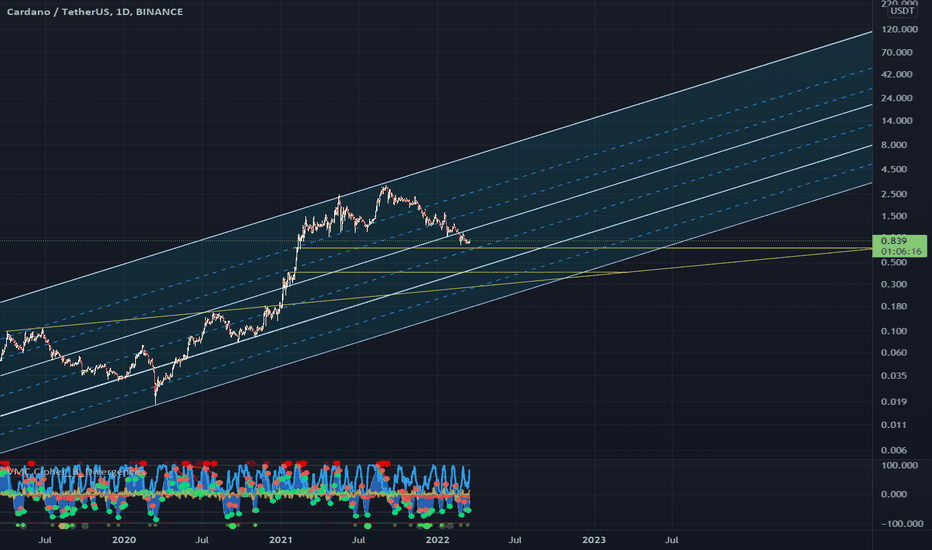932x550 pixels.
Task: Select the yellow horizontal line near 0.400
Action: coord(461,272)
